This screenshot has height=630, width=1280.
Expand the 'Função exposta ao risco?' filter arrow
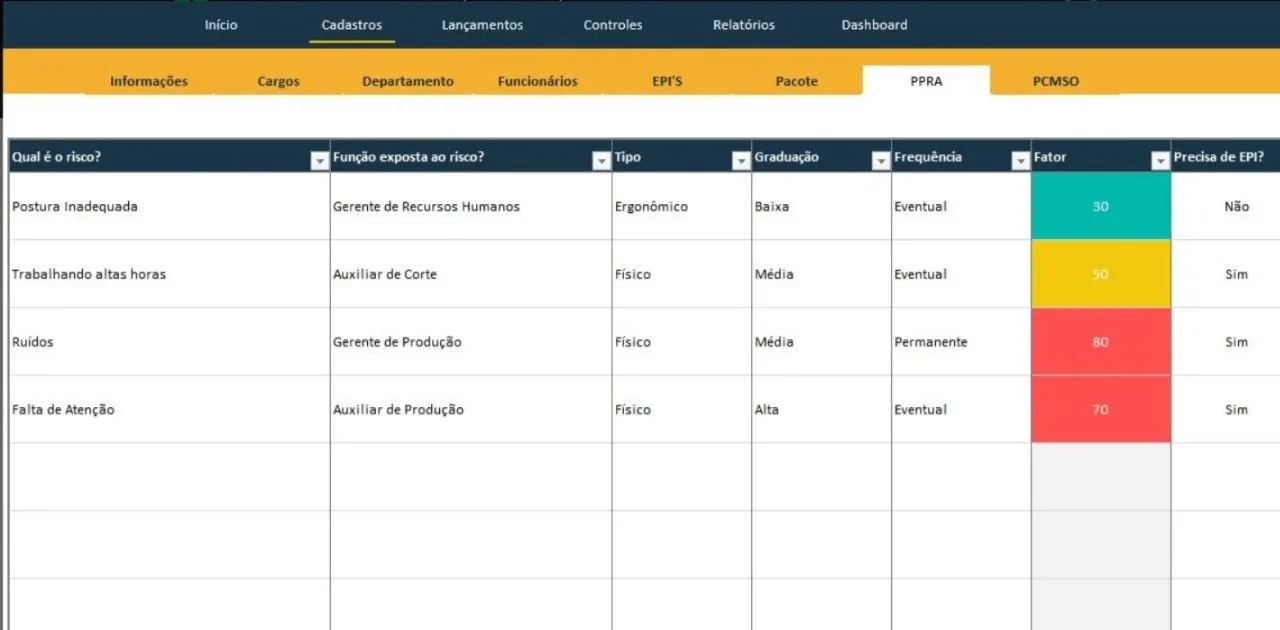coord(601,161)
